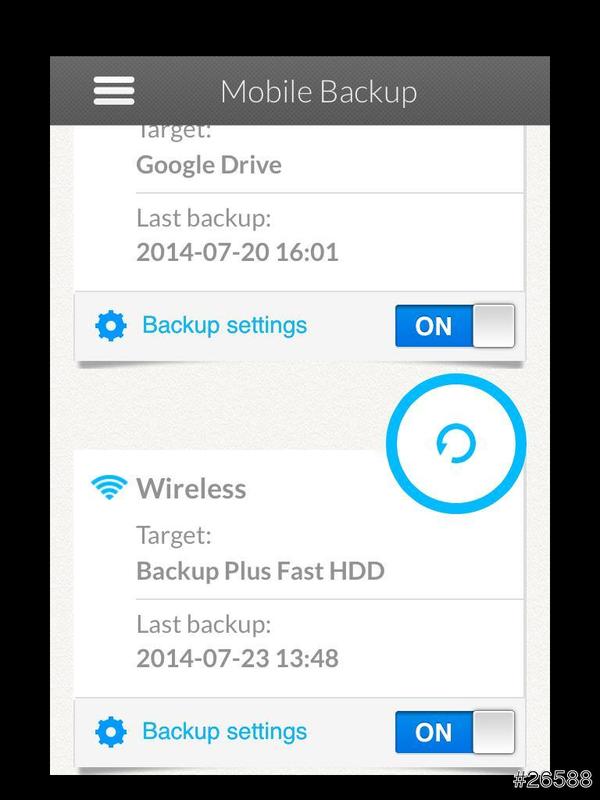Click the gear icon for Google Drive backup
Image resolution: width=600 pixels, height=800 pixels.
[111, 326]
